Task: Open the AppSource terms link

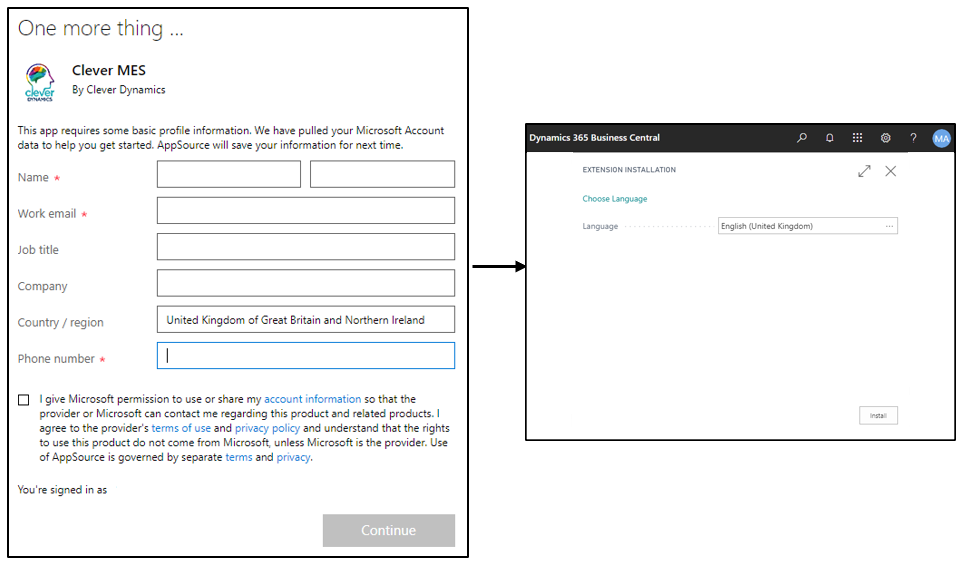Action: tap(239, 457)
